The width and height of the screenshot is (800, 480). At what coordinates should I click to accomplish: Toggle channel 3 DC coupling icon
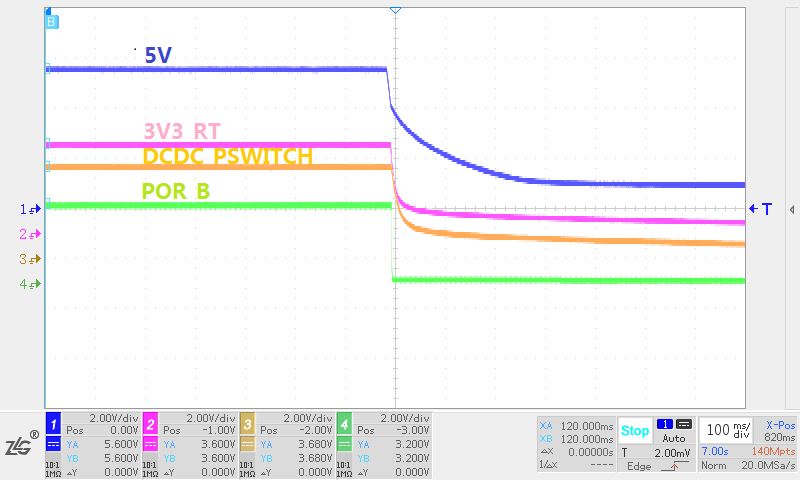(x=247, y=444)
